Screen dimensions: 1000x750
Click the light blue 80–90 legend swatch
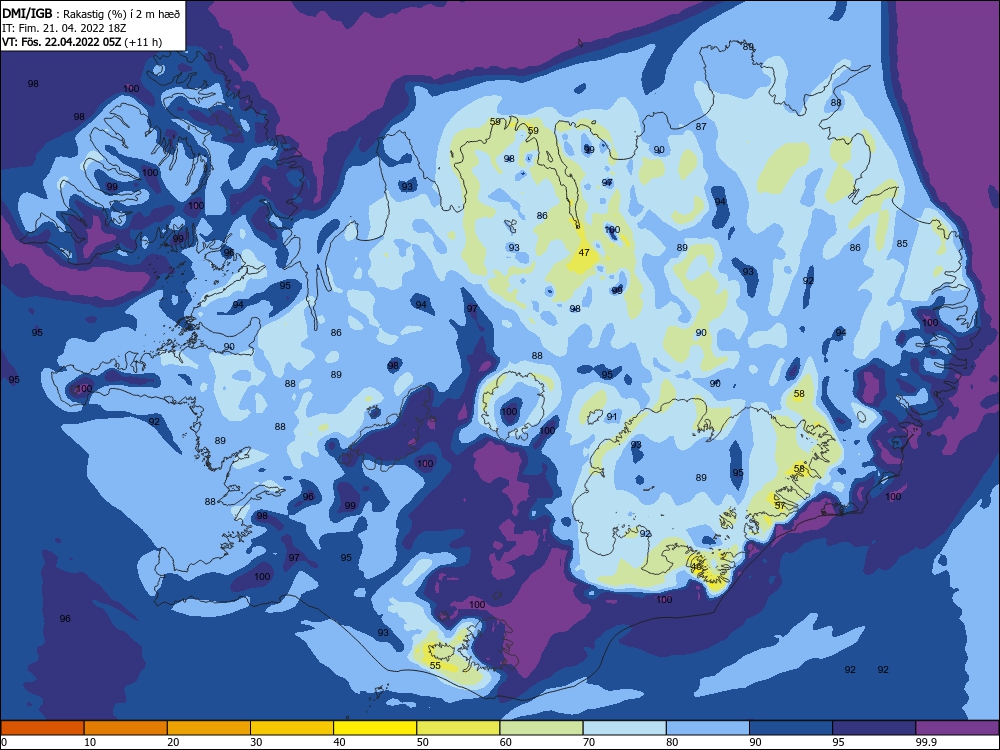708,728
